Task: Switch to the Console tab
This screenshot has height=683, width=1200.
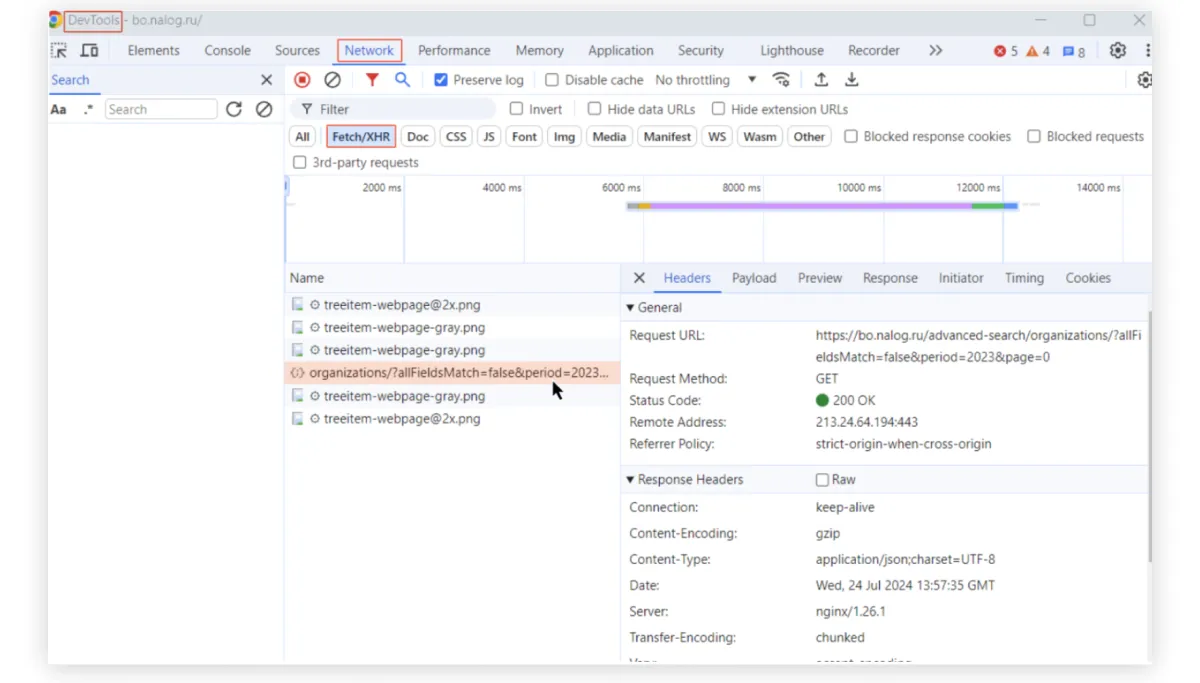Action: pos(227,51)
